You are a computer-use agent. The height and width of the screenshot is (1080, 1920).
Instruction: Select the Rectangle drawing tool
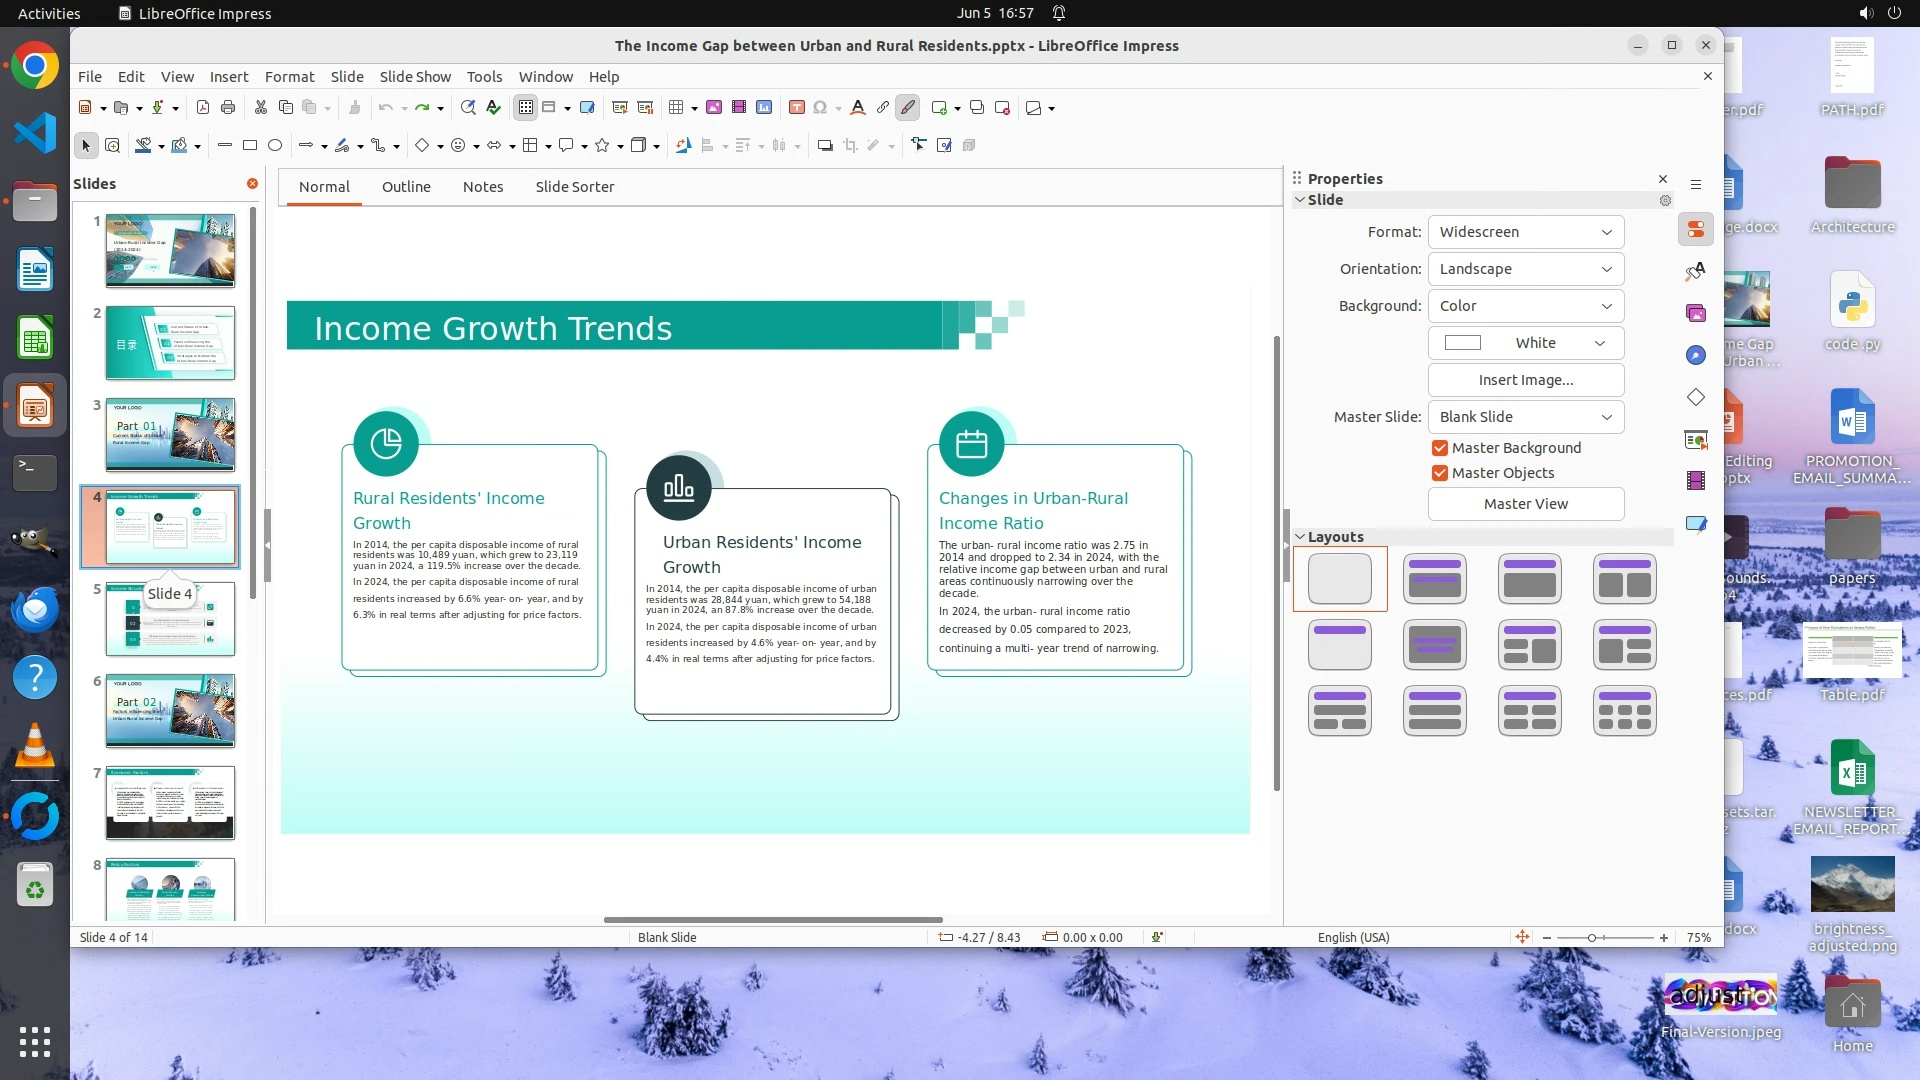click(250, 146)
